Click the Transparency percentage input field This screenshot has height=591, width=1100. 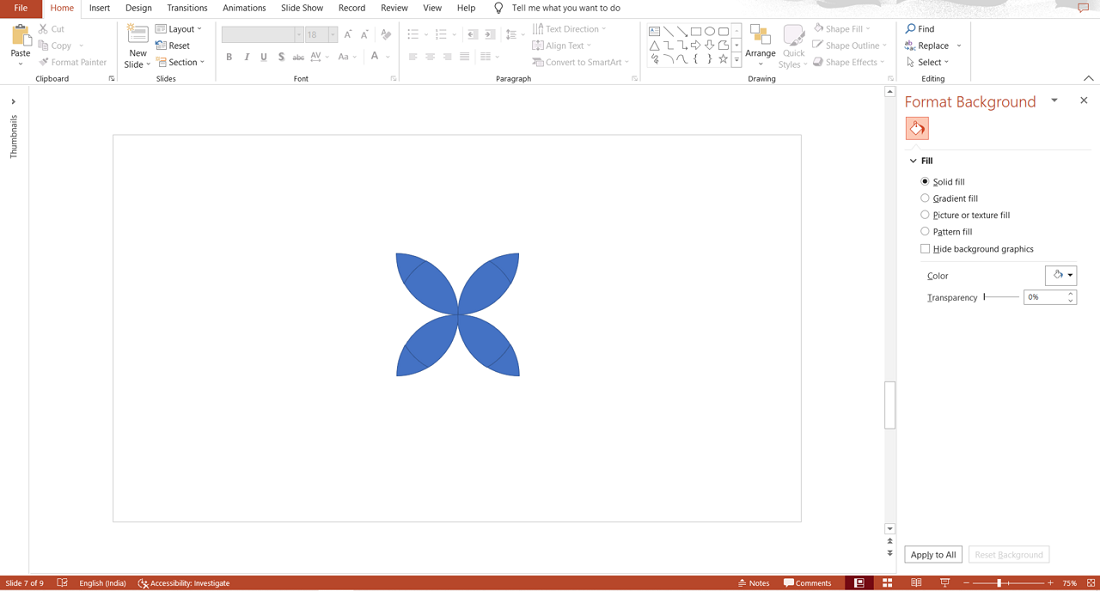(1044, 297)
